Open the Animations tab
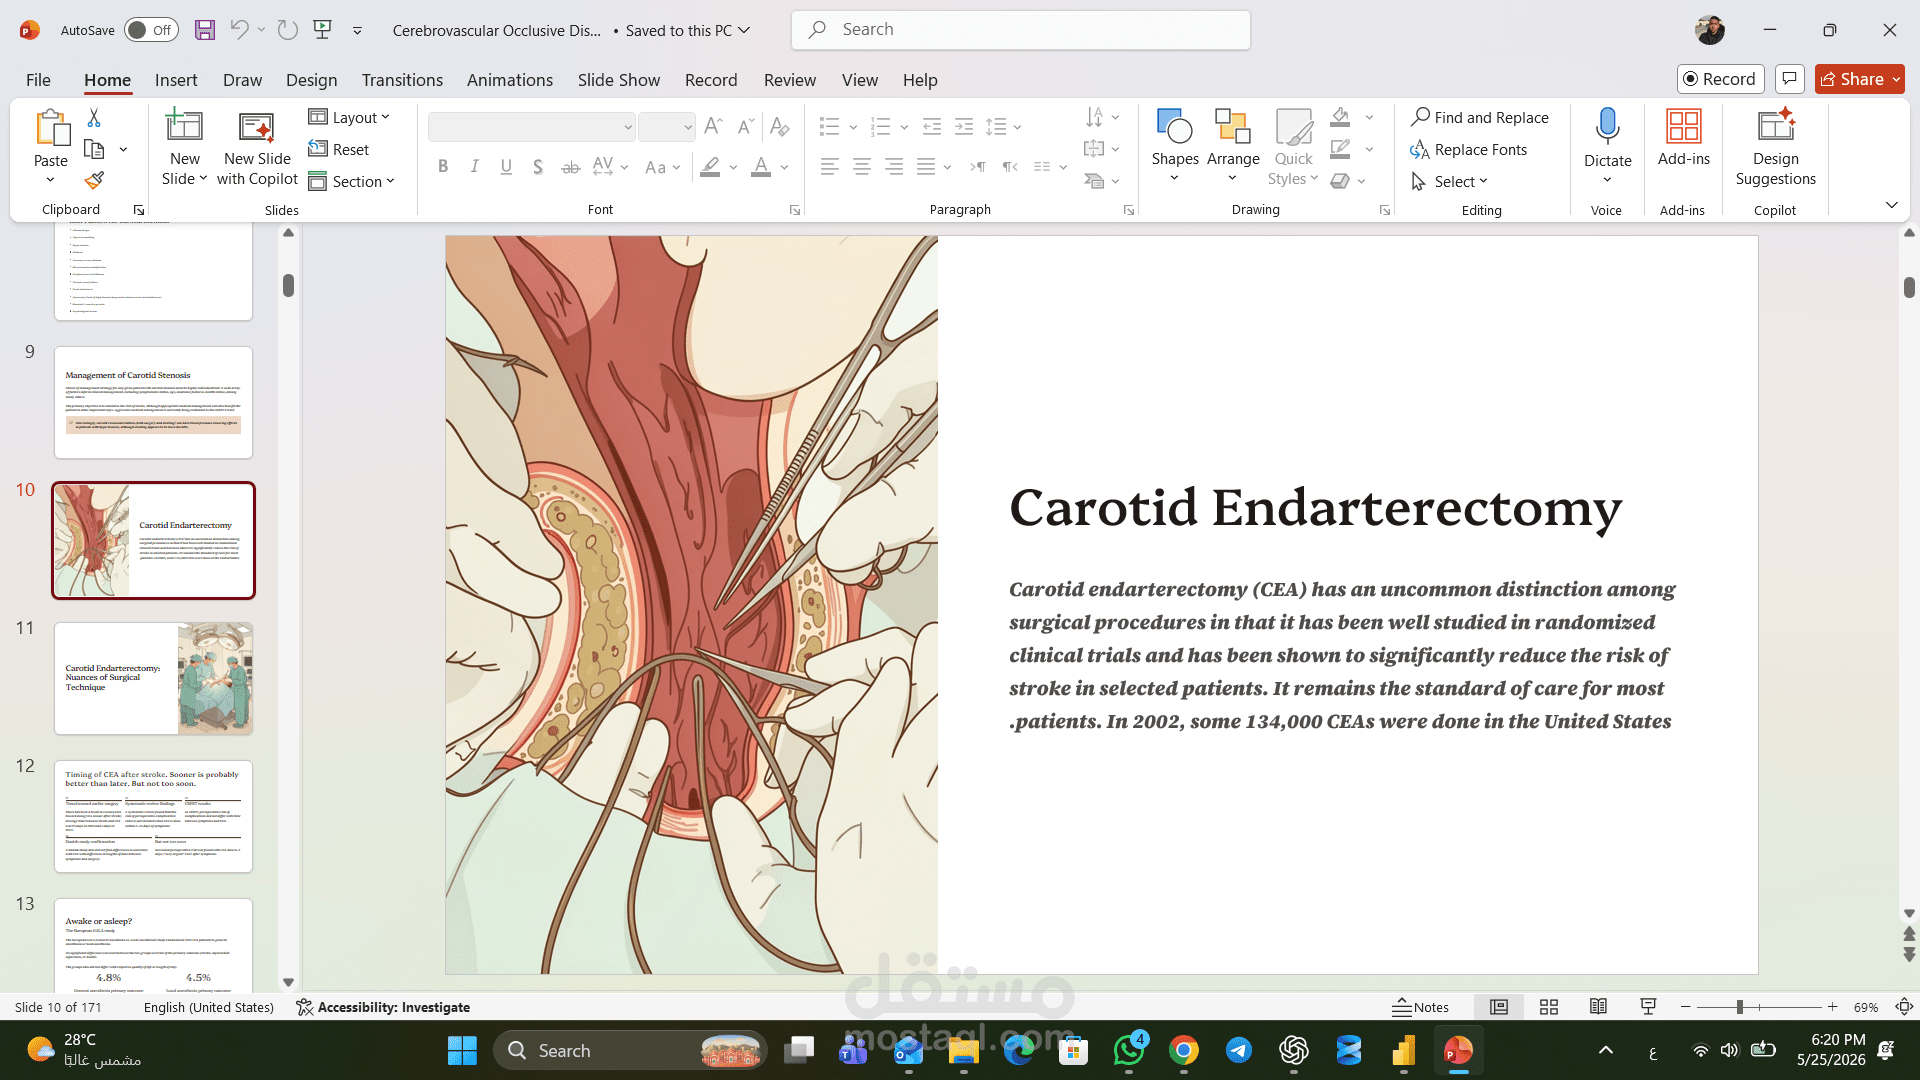Image resolution: width=1920 pixels, height=1080 pixels. (x=510, y=80)
